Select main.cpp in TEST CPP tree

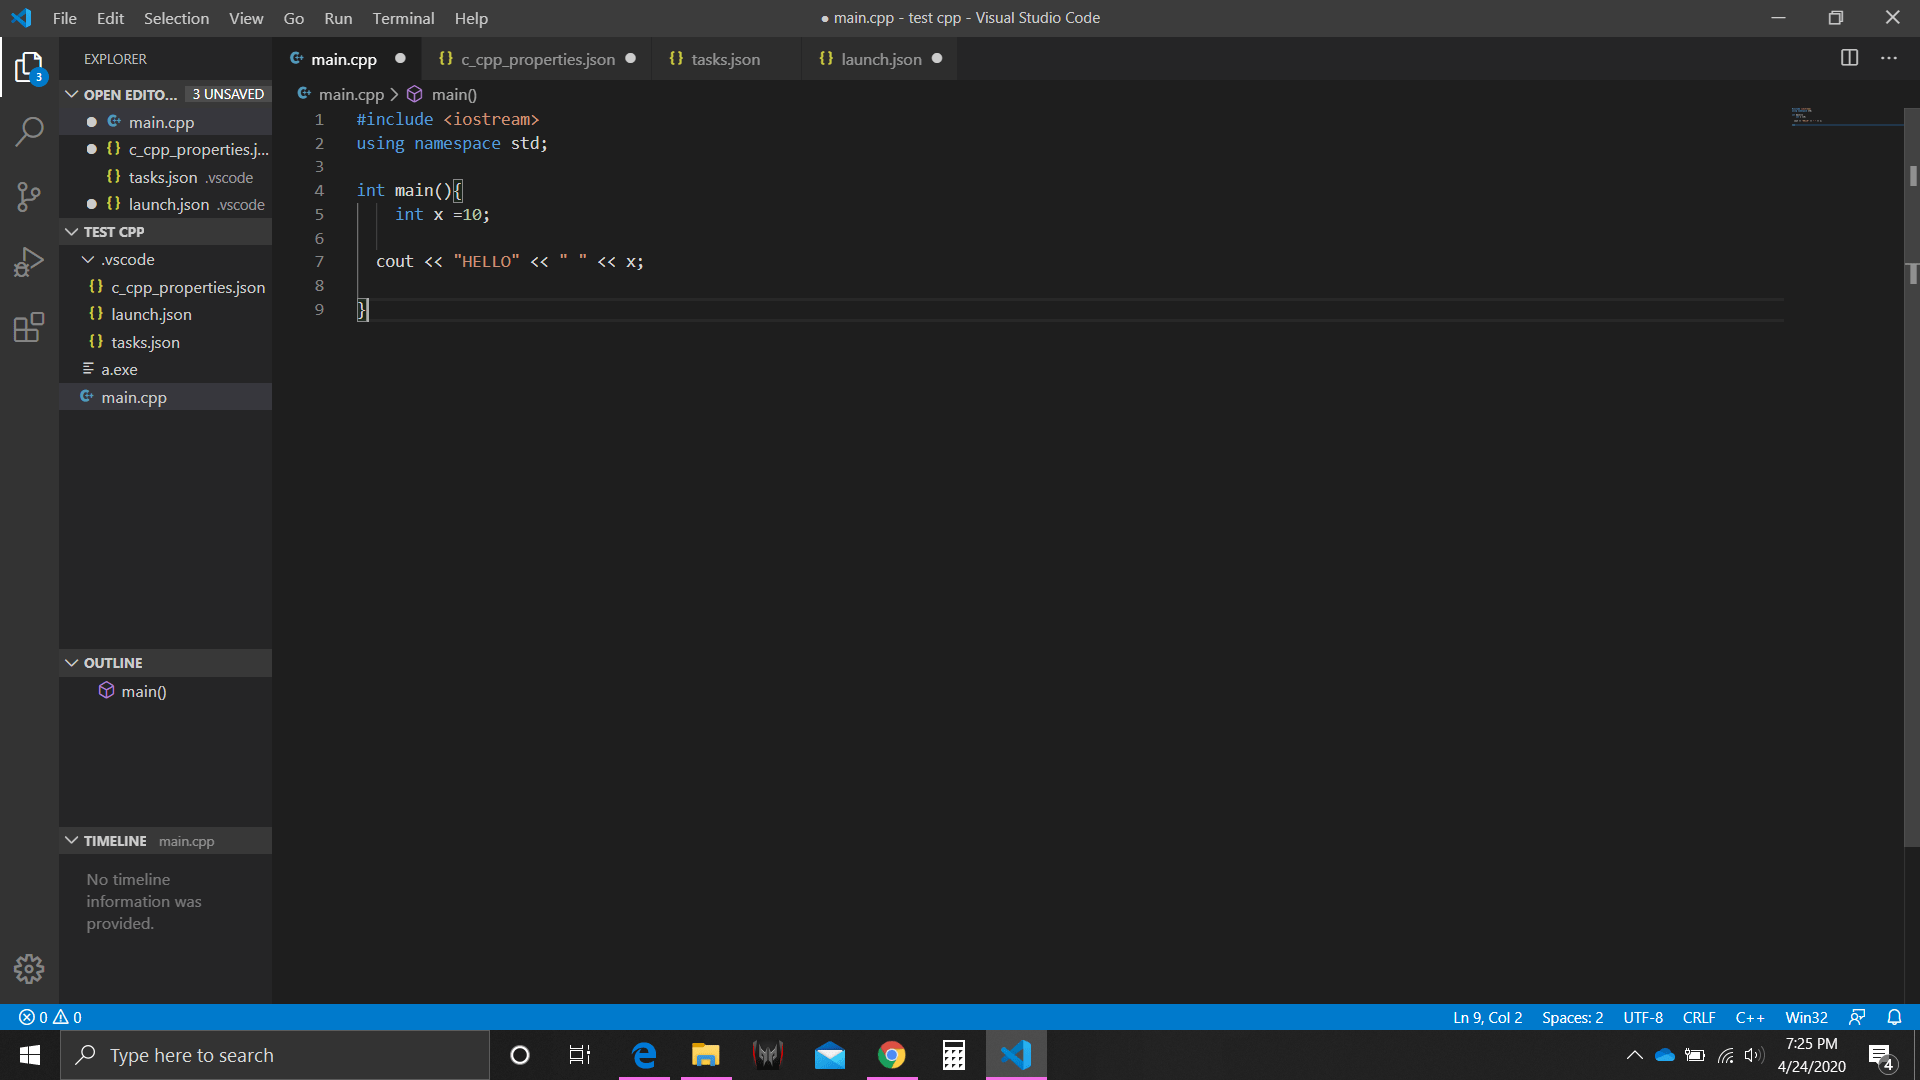pos(165,397)
